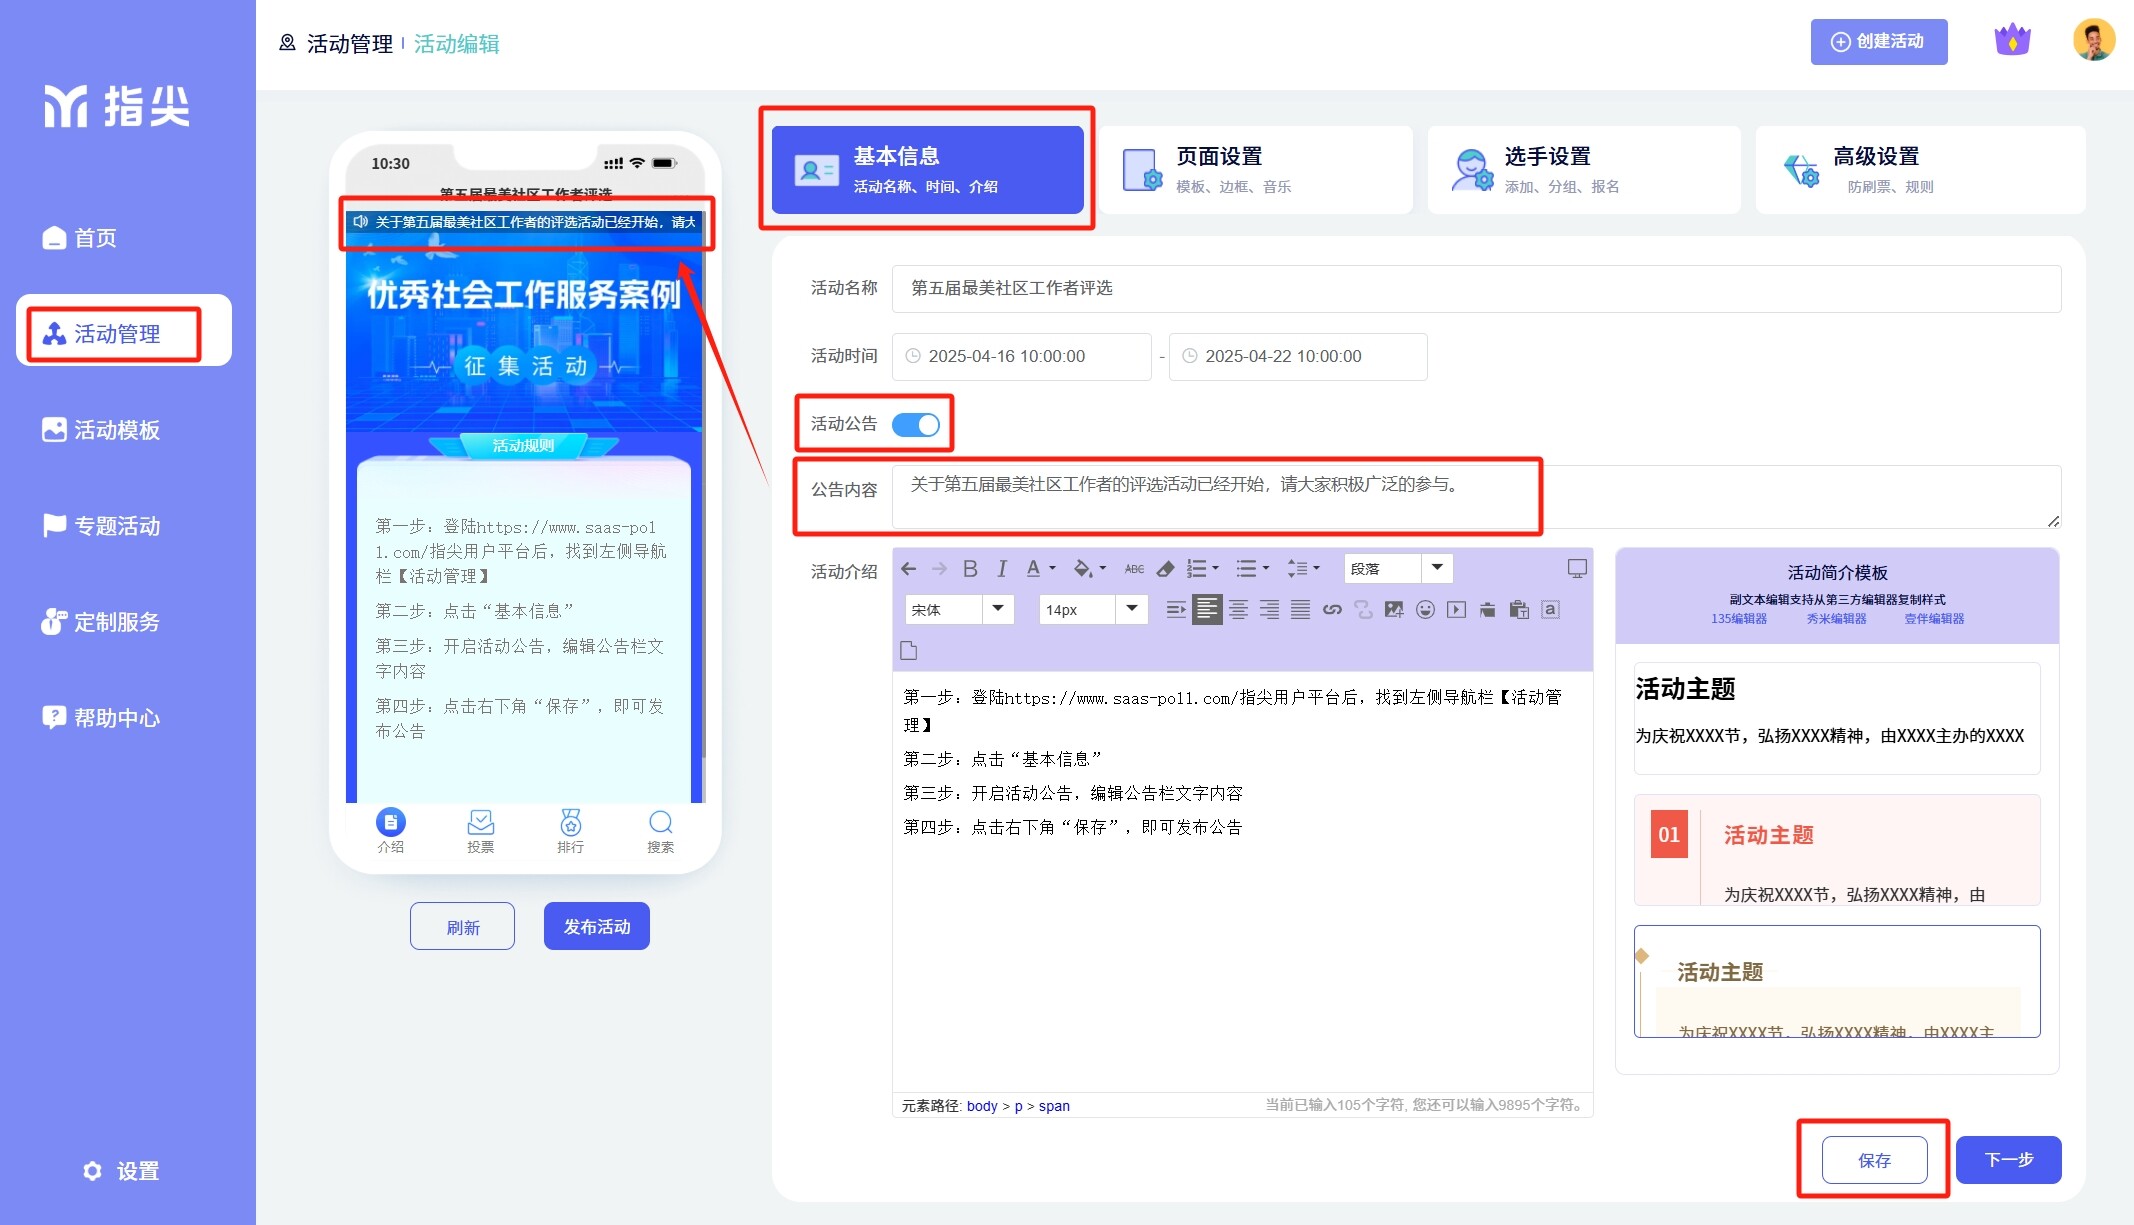Insert a hyperlink with link icon
This screenshot has width=2134, height=1225.
(1332, 610)
